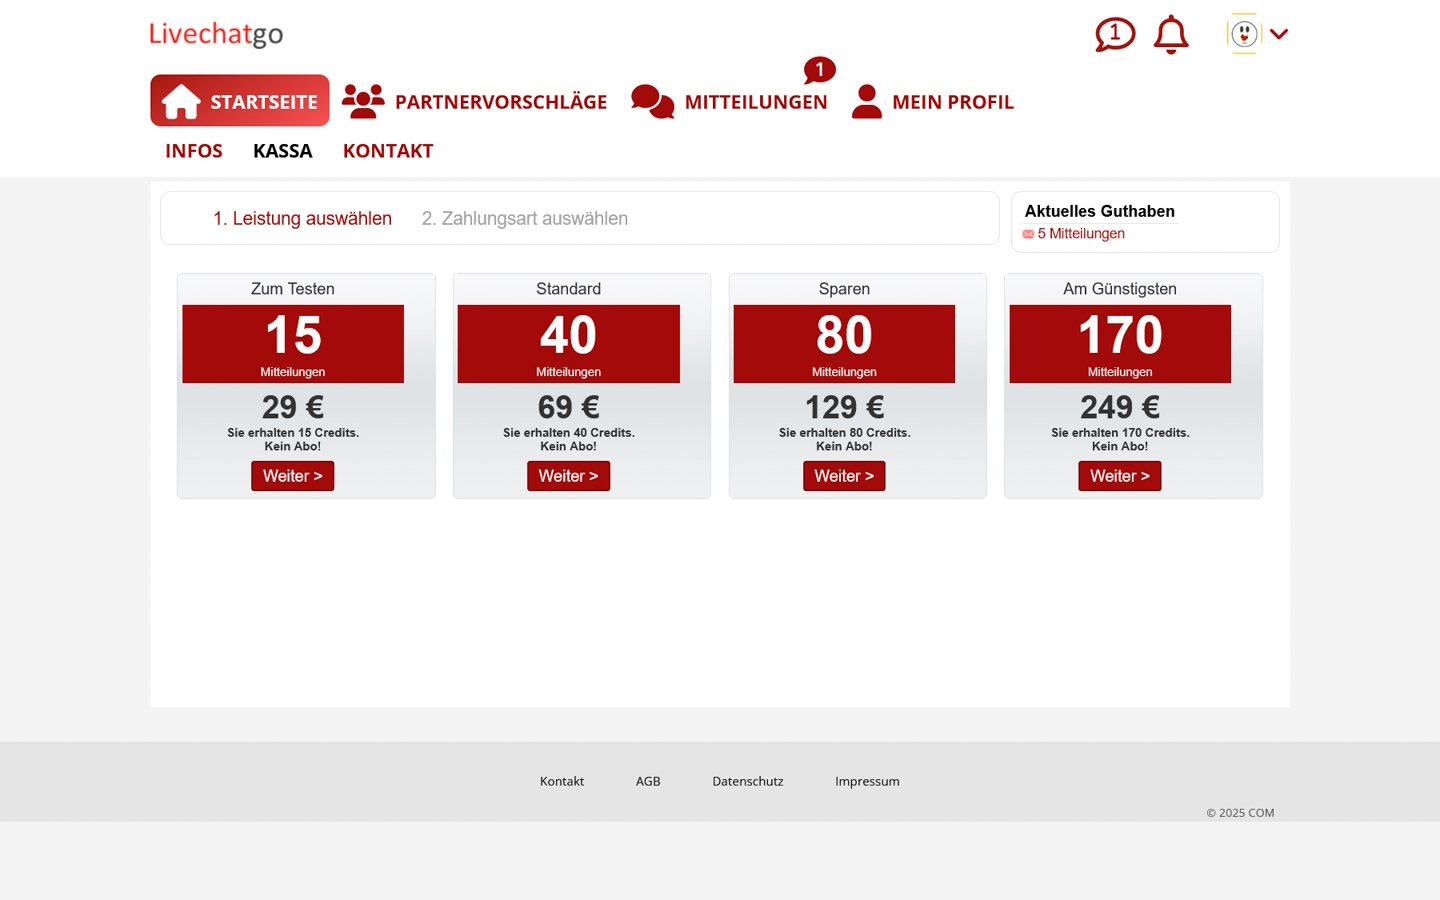Click the 5 Mitteilungen balance link
This screenshot has height=900, width=1440.
[1081, 233]
